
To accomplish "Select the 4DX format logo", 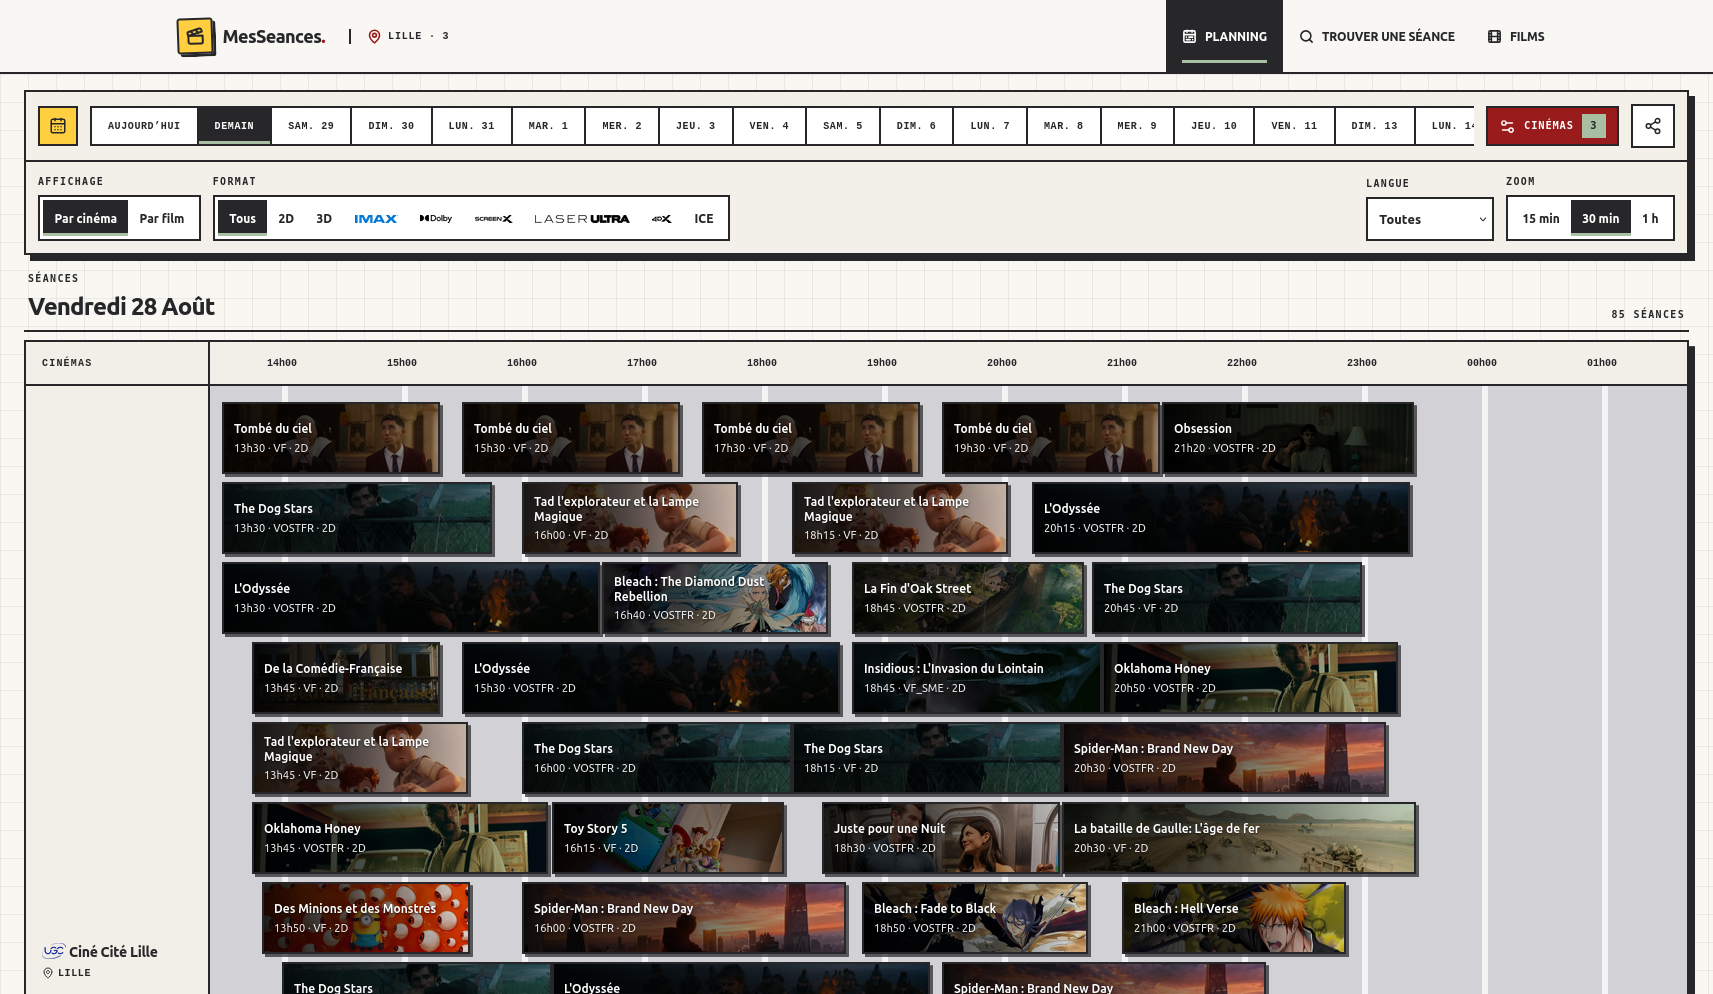I will [x=662, y=218].
